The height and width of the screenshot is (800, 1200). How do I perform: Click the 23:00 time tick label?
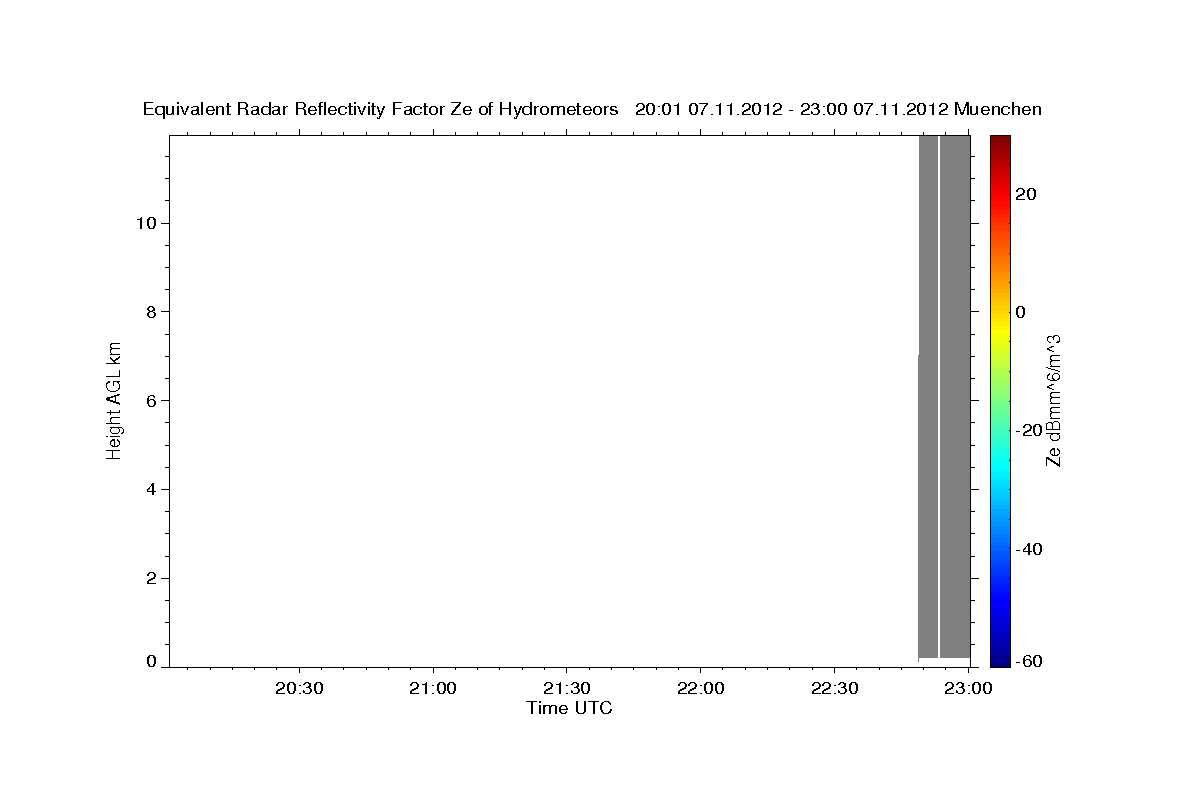pyautogui.click(x=967, y=689)
